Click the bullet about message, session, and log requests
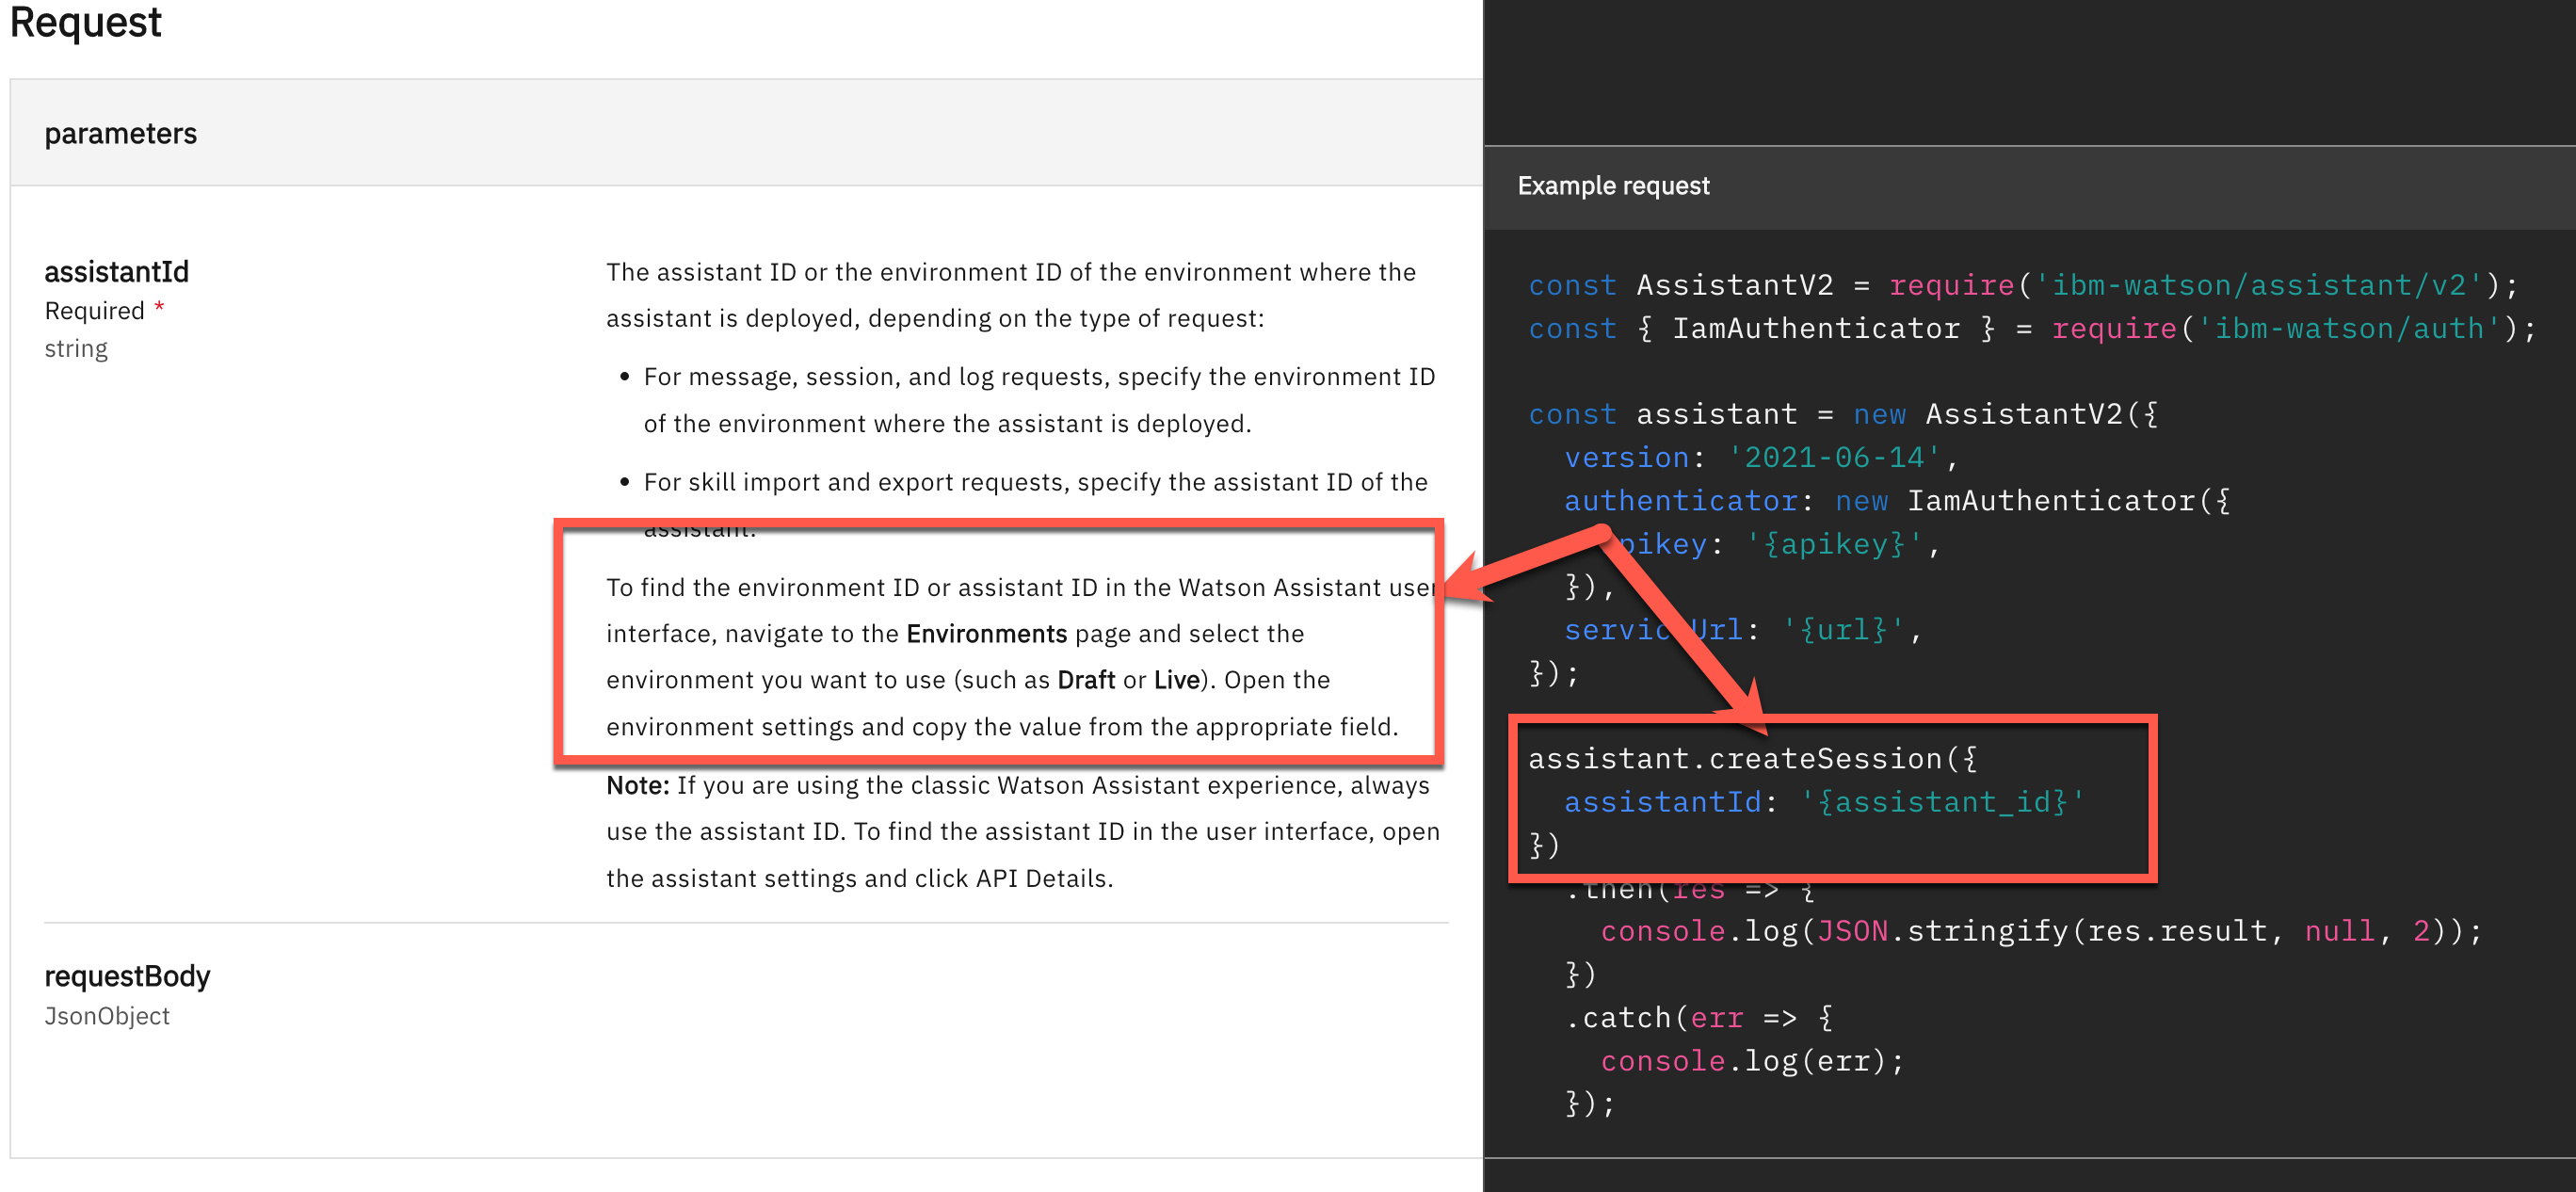This screenshot has height=1192, width=2576. [x=1039, y=400]
